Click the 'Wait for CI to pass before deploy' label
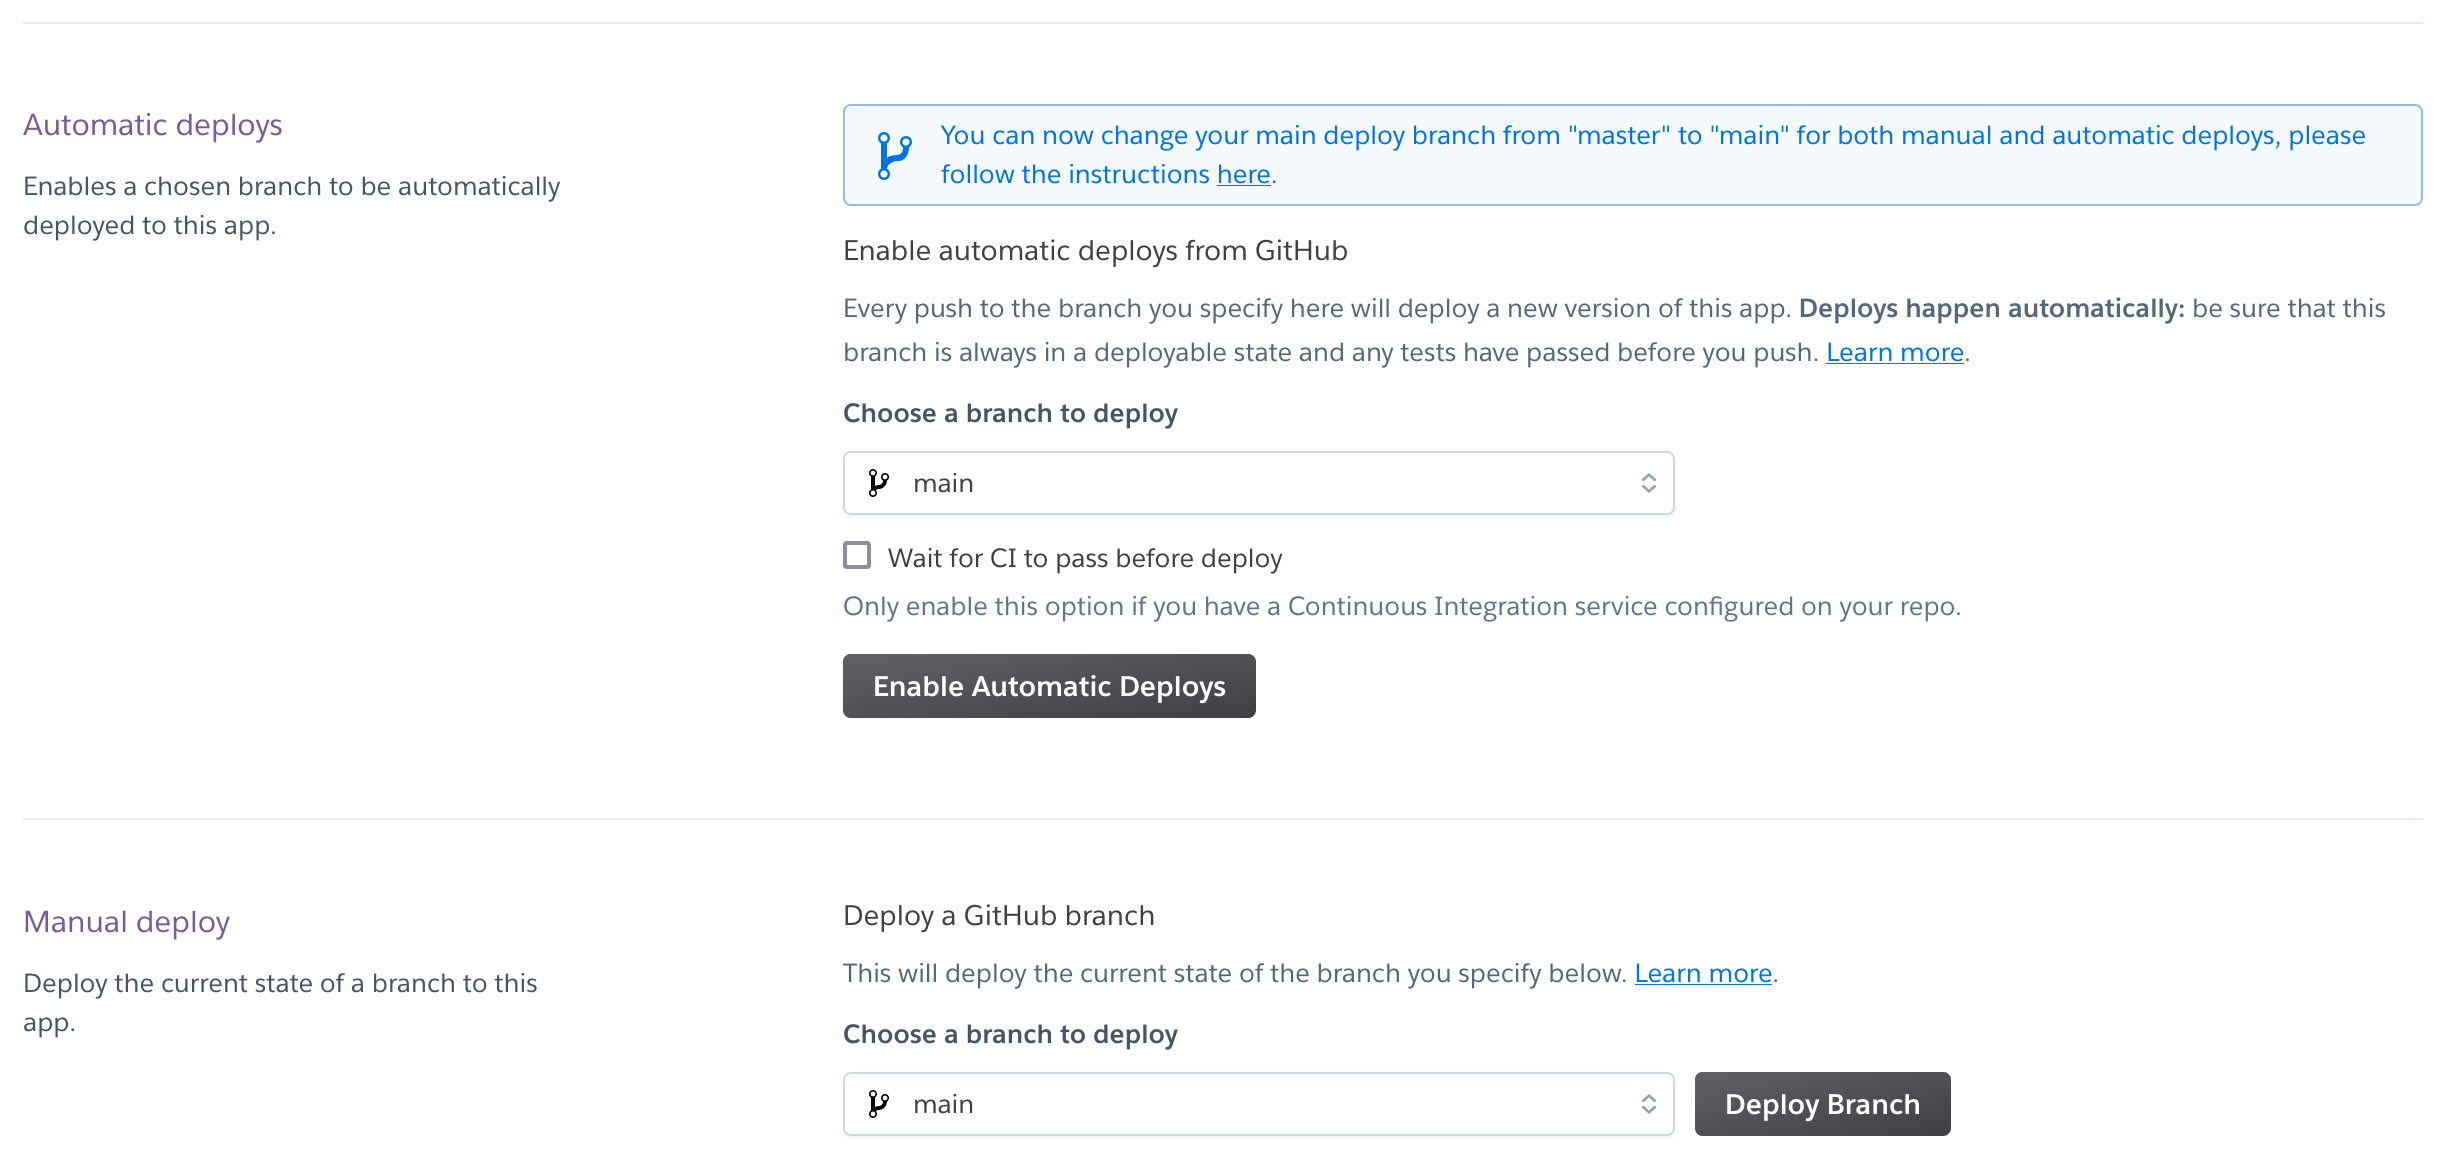Image resolution: width=2444 pixels, height=1172 pixels. point(1085,558)
